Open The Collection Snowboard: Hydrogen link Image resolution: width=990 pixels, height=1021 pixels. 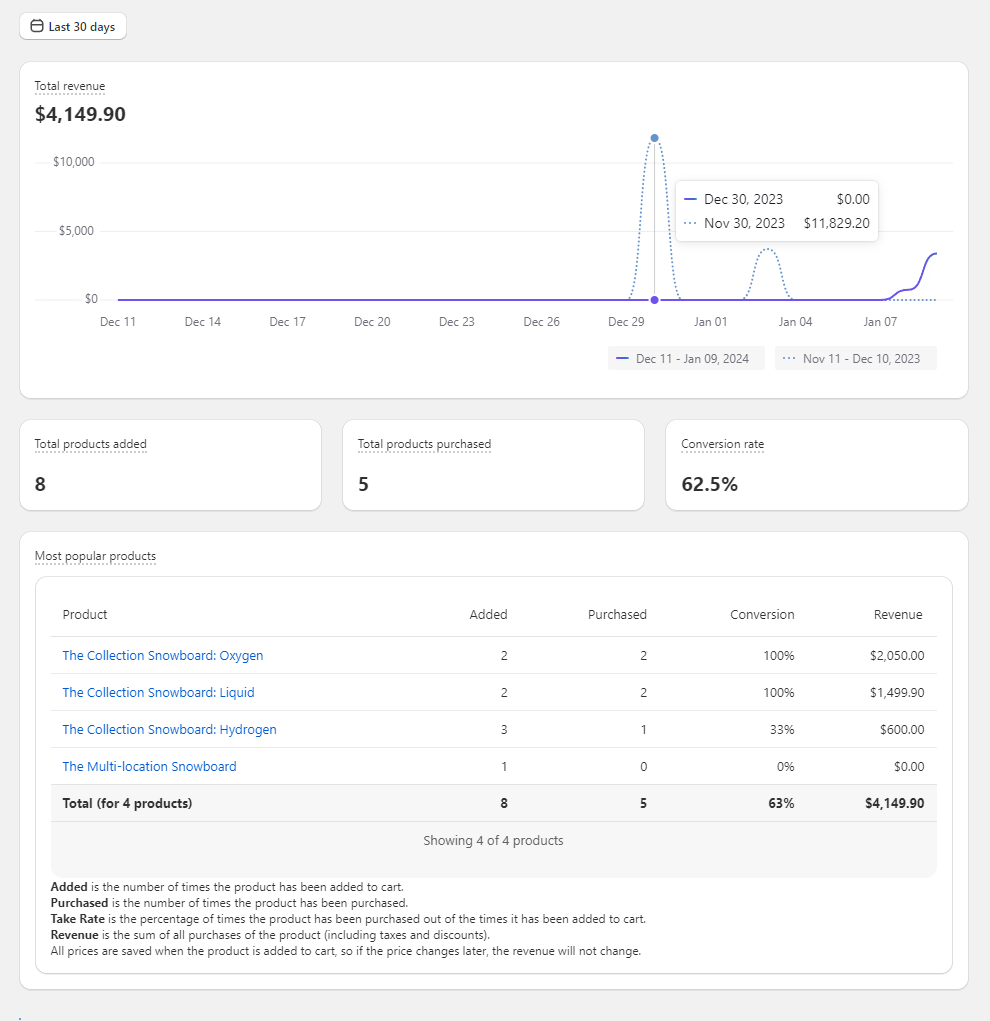coord(169,730)
